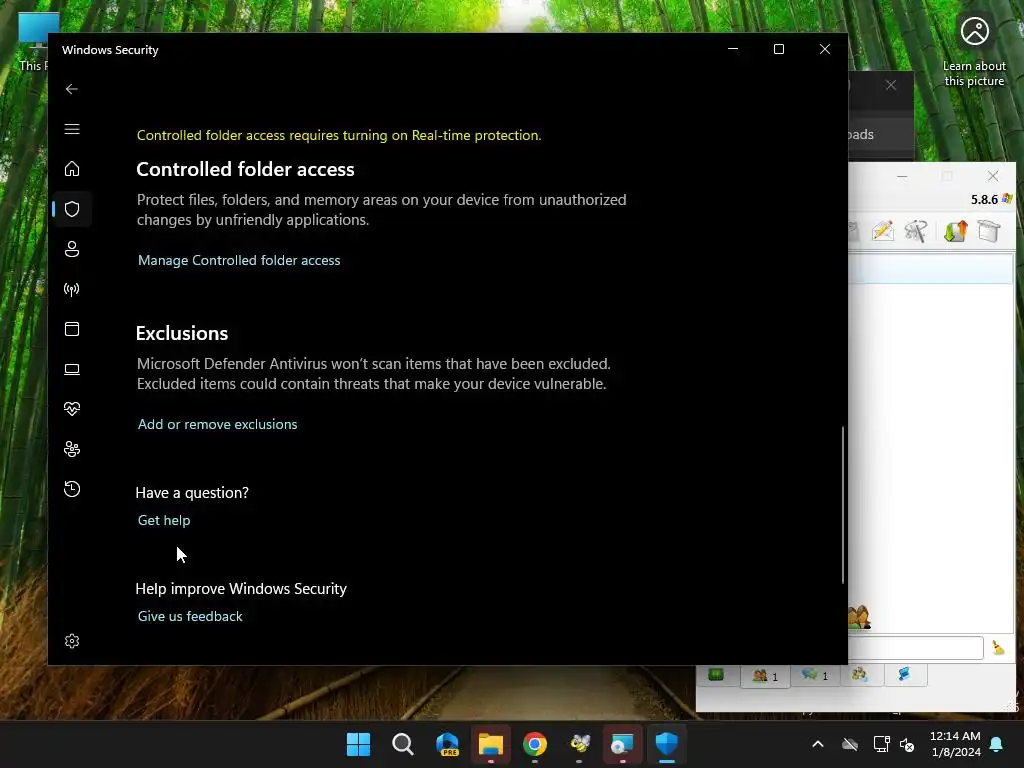
Task: Click the green-orange arrows transfer icon
Action: tap(955, 231)
